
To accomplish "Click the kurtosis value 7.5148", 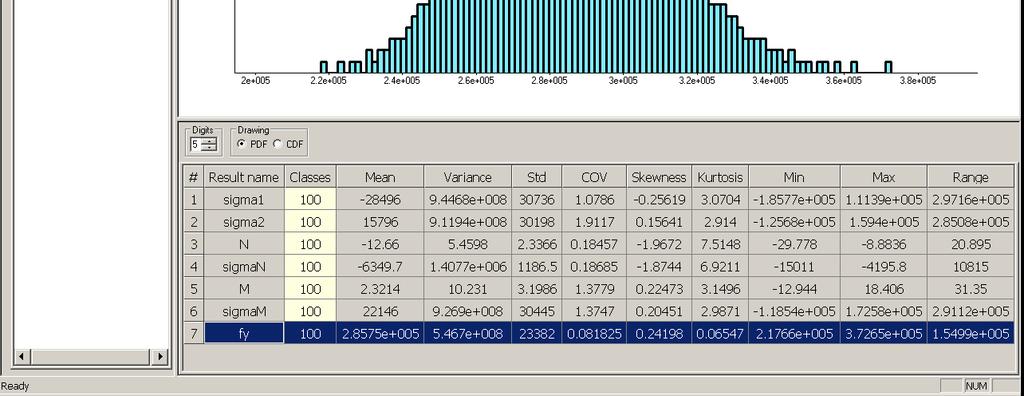I will pos(720,244).
